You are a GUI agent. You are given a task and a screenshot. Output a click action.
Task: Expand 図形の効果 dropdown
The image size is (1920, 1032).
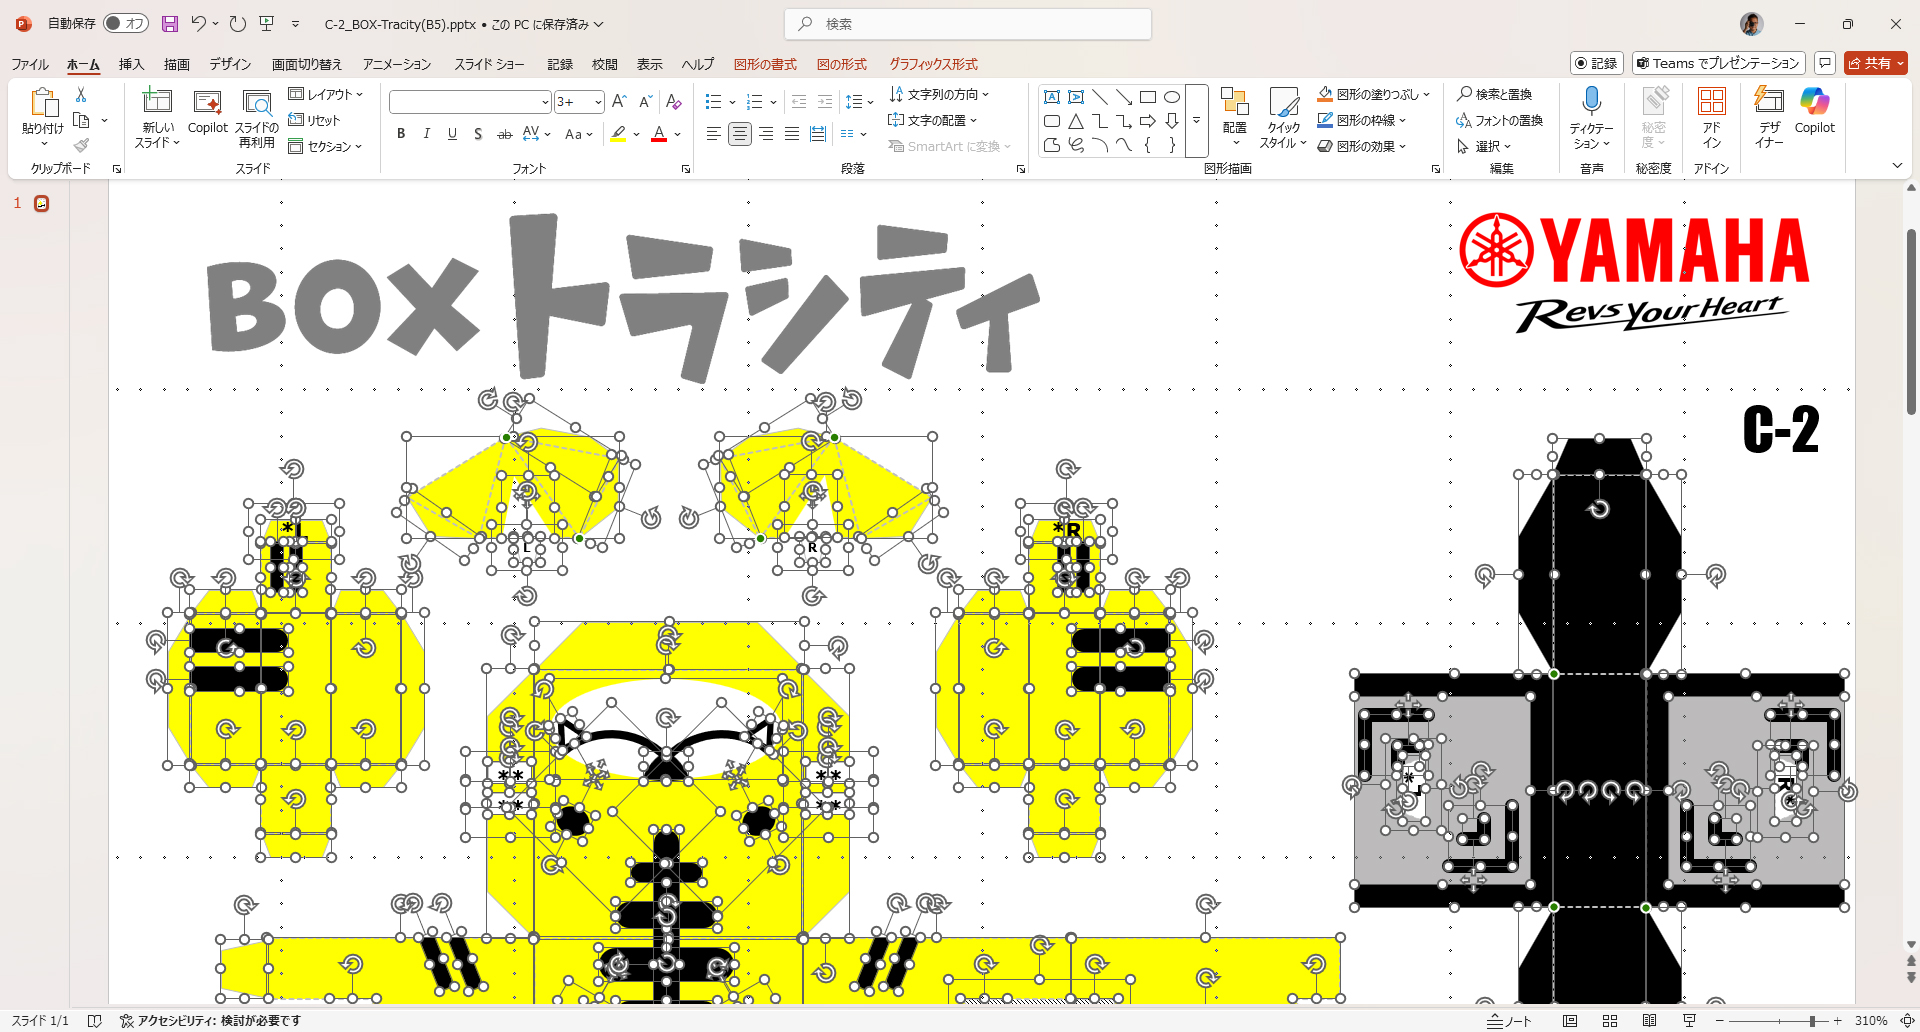tap(1362, 146)
